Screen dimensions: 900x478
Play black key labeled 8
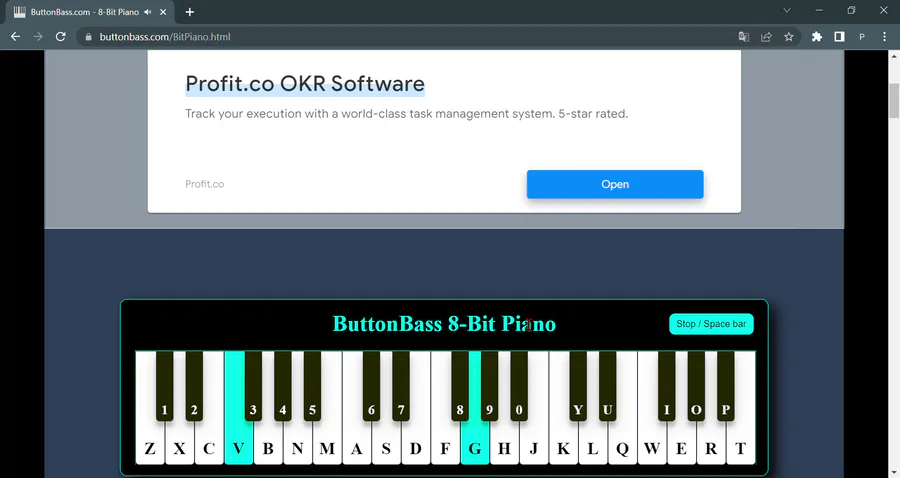[460, 386]
